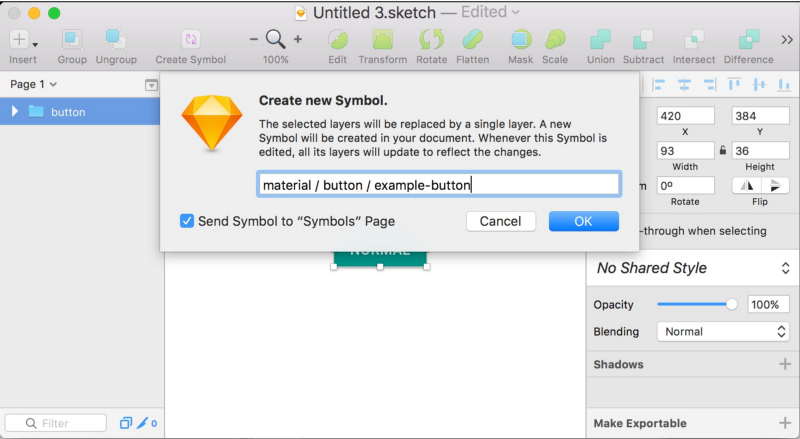Select the Transform tool icon

(x=382, y=40)
